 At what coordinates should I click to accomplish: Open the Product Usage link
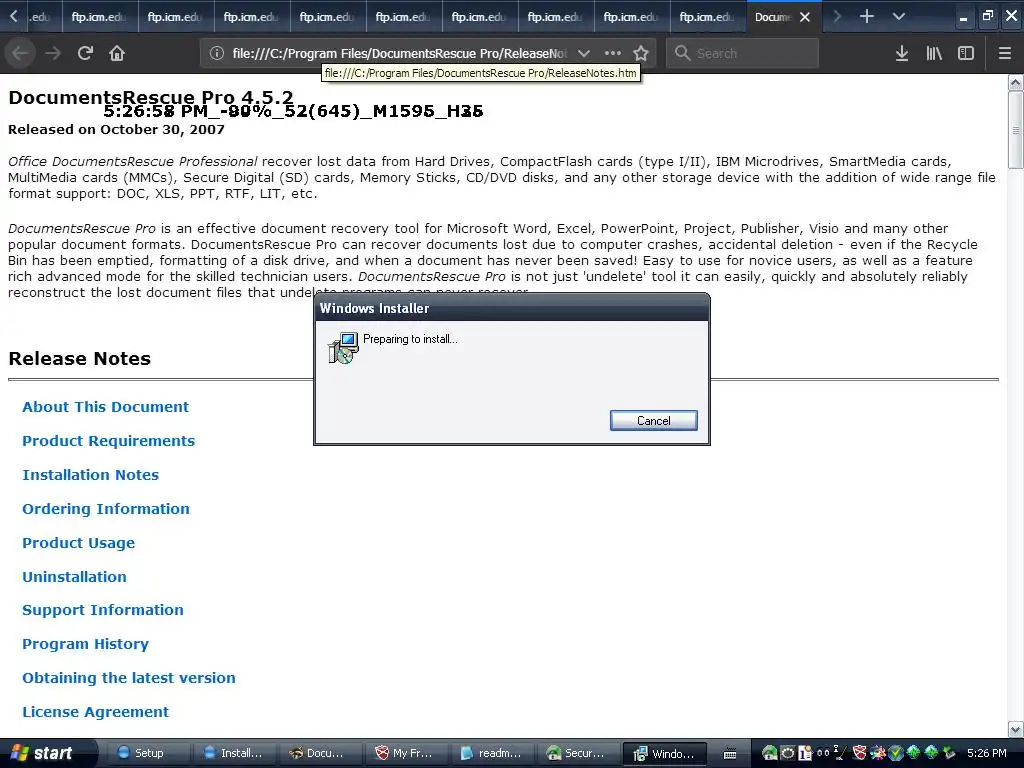(x=79, y=543)
